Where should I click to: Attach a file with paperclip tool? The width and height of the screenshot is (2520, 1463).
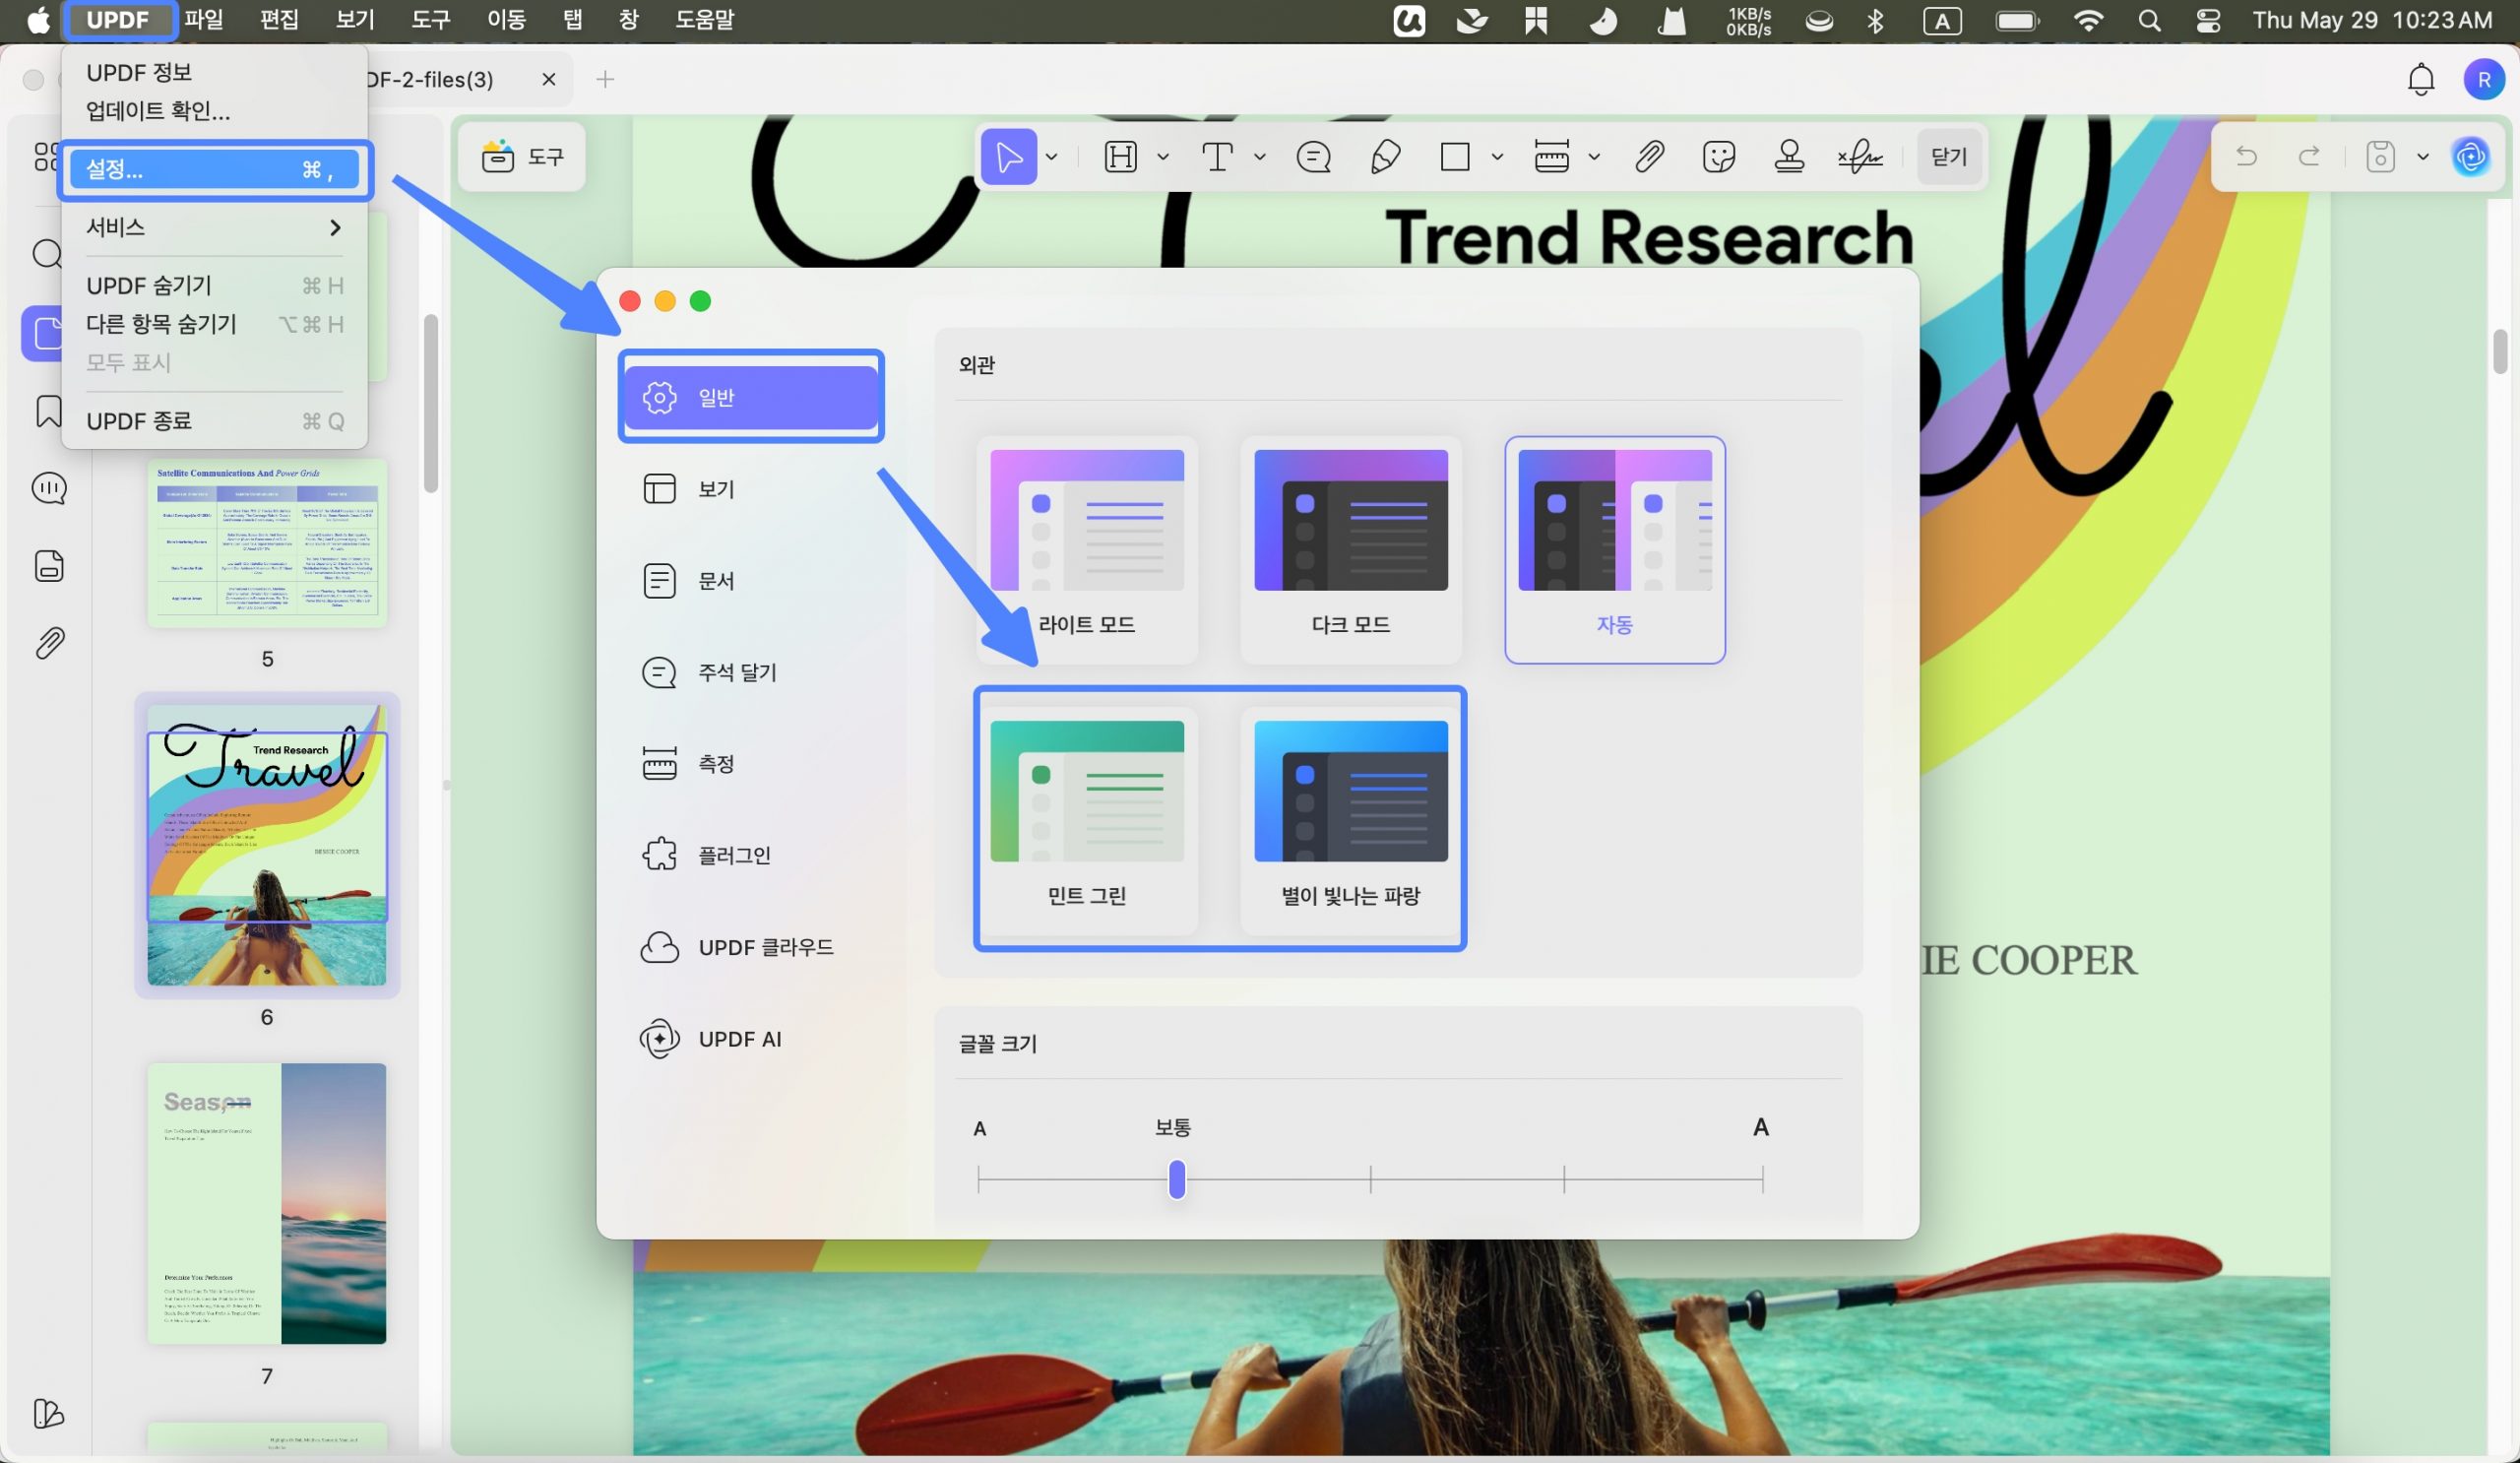point(1649,157)
